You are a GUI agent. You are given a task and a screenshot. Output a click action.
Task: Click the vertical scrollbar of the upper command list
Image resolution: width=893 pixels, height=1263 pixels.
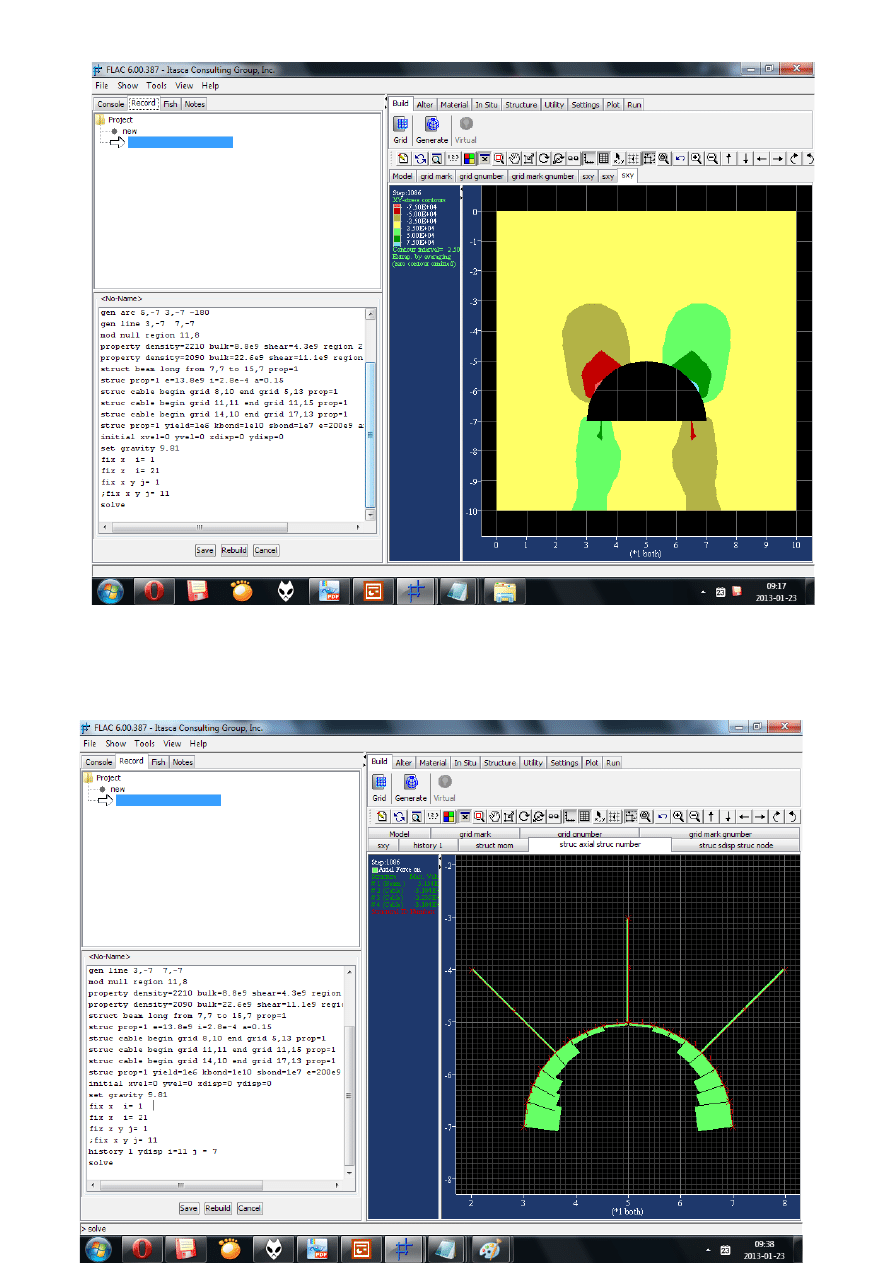(x=370, y=420)
